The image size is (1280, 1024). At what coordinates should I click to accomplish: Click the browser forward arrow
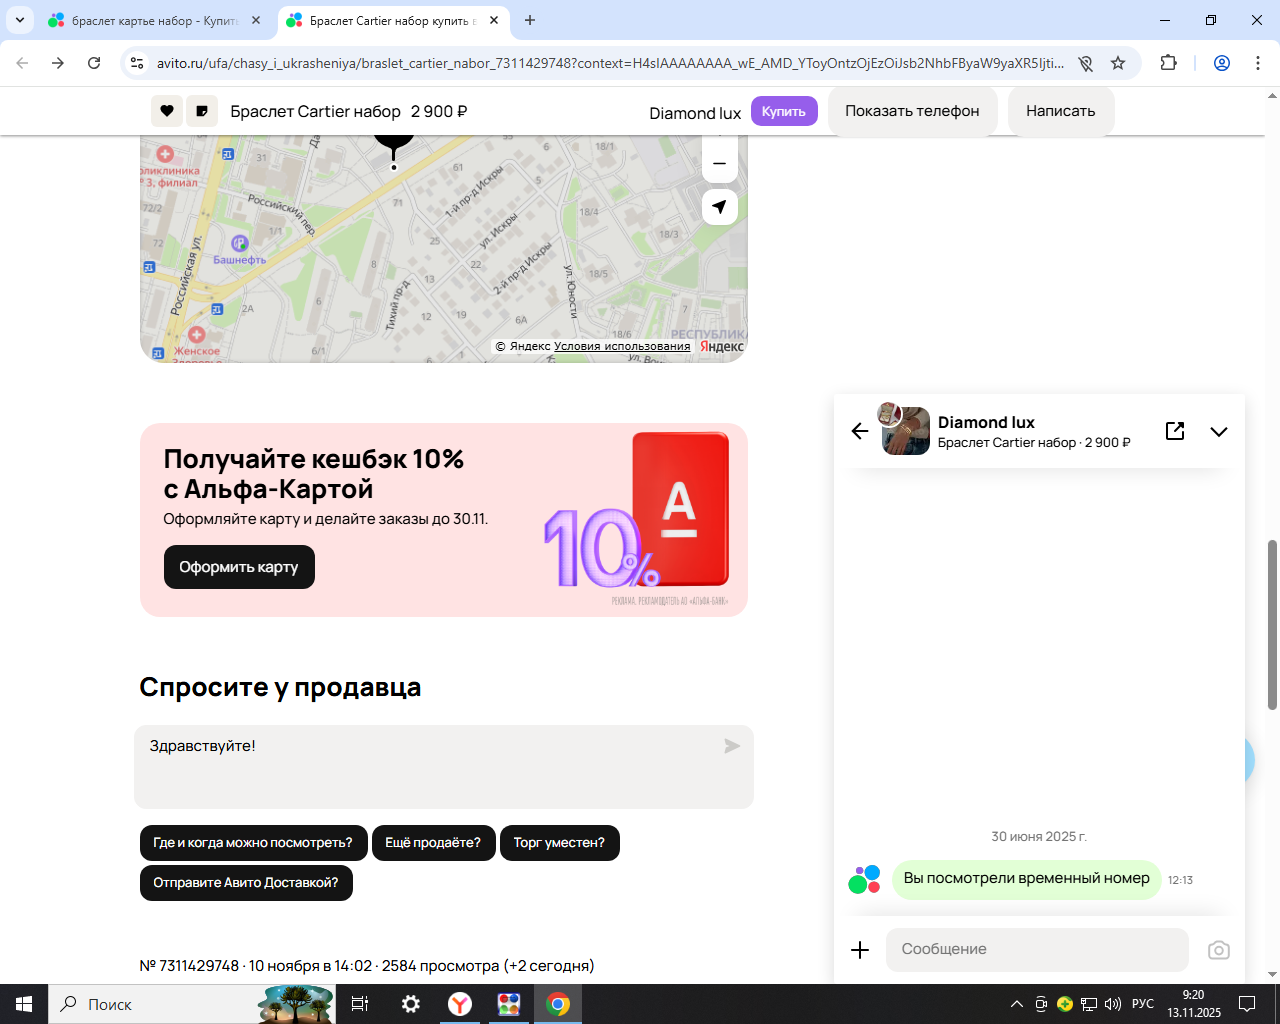pos(58,63)
